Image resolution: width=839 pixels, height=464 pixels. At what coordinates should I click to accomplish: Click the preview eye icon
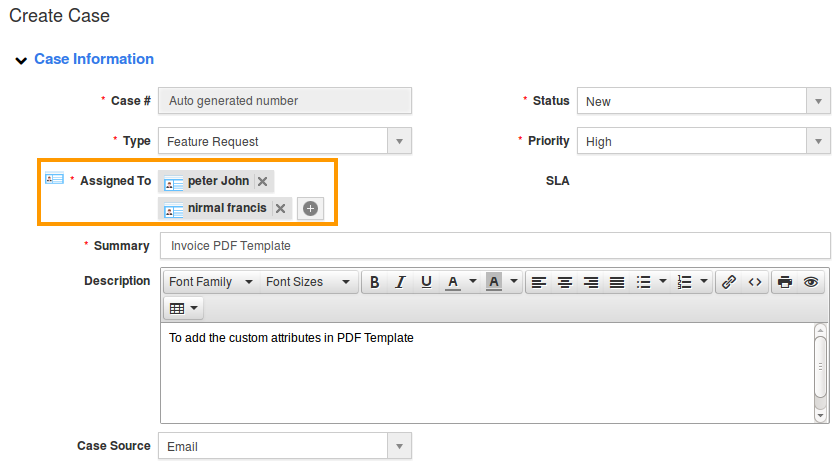pos(811,282)
